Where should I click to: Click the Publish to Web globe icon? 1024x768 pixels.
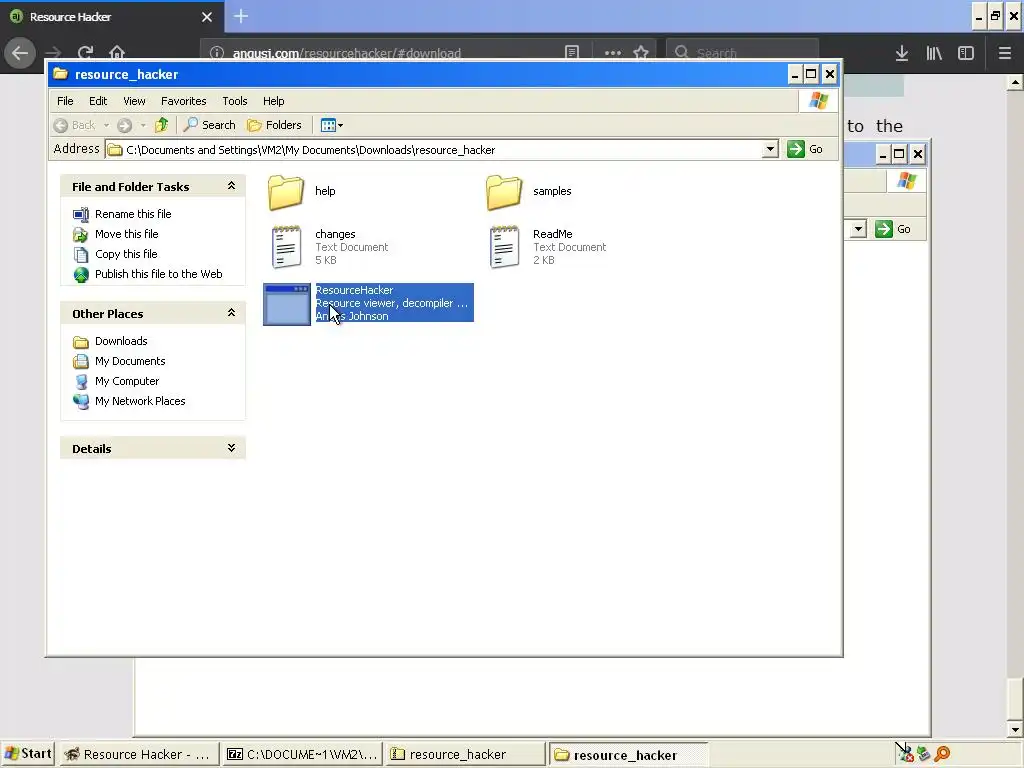click(81, 275)
